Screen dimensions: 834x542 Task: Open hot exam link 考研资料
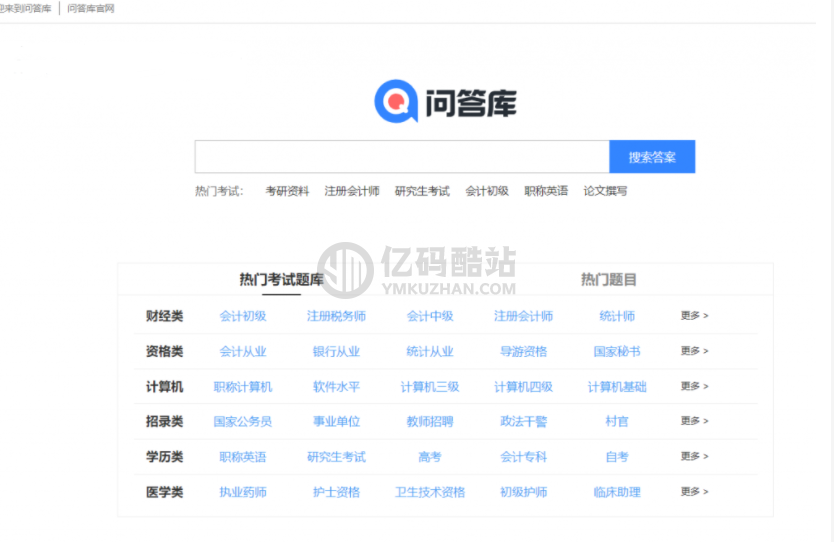(287, 191)
